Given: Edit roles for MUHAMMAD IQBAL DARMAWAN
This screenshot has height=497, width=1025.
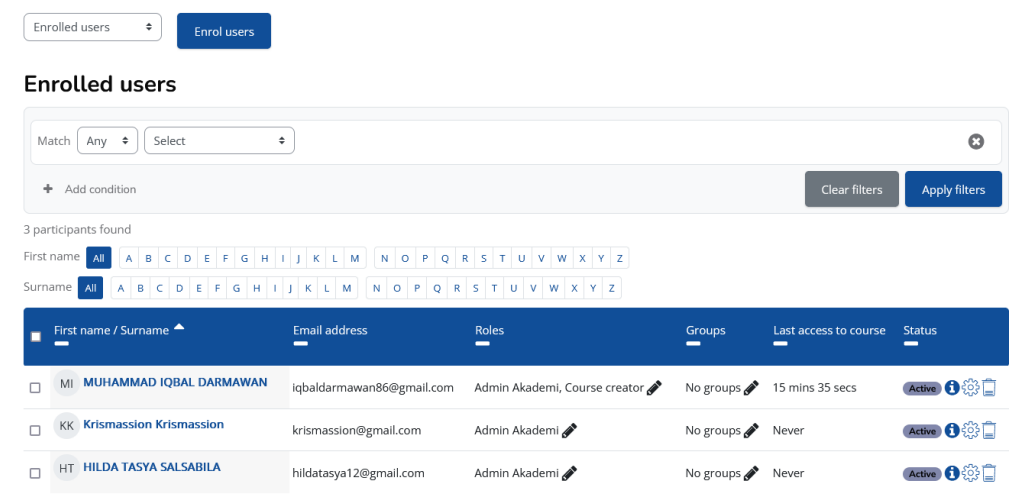Looking at the screenshot, I should coord(654,388).
